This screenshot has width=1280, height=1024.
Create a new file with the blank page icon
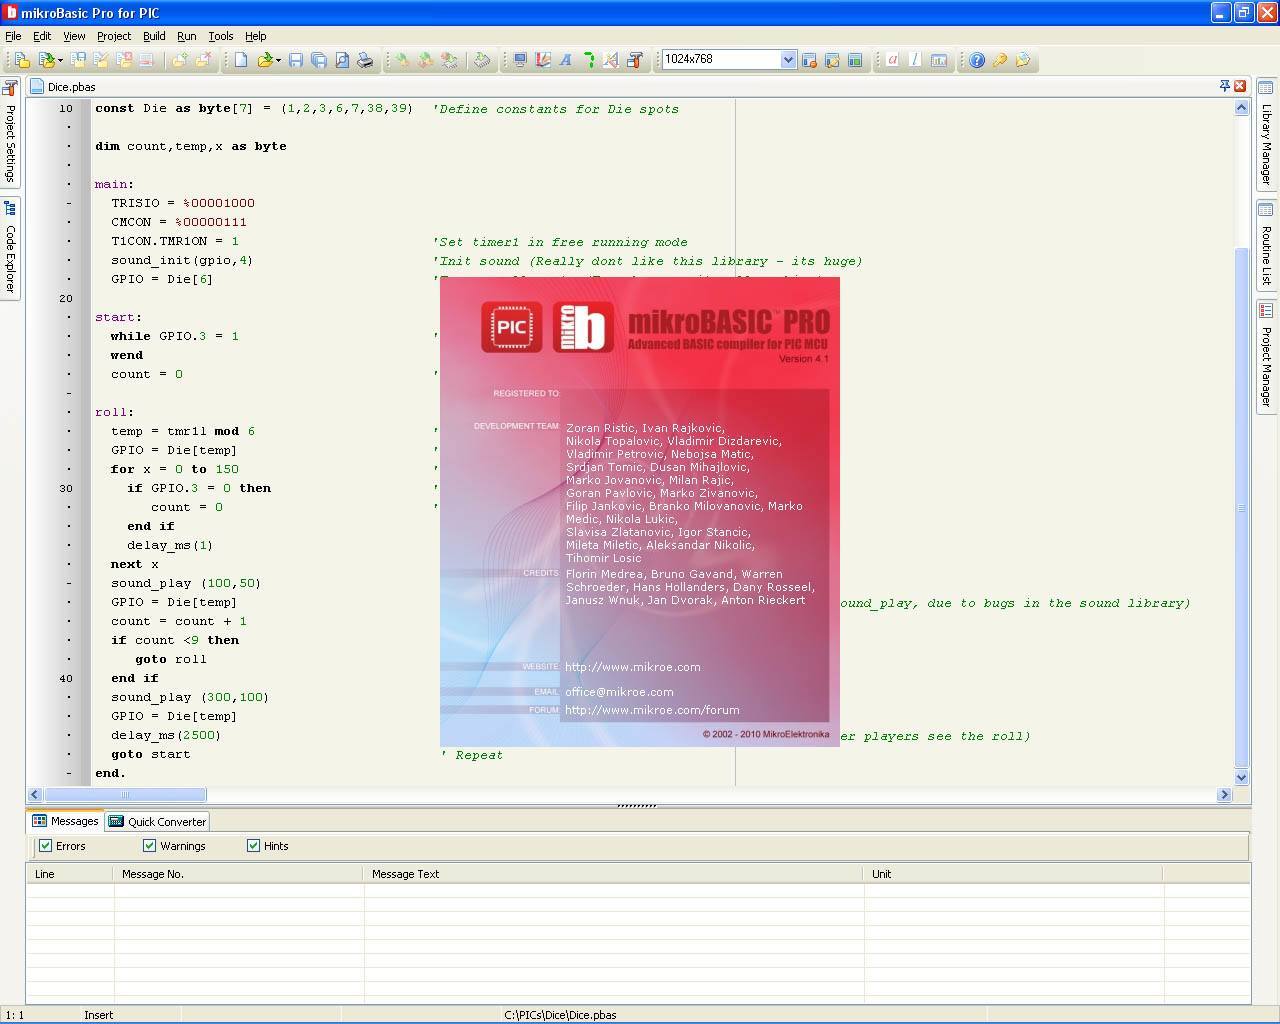coord(241,60)
